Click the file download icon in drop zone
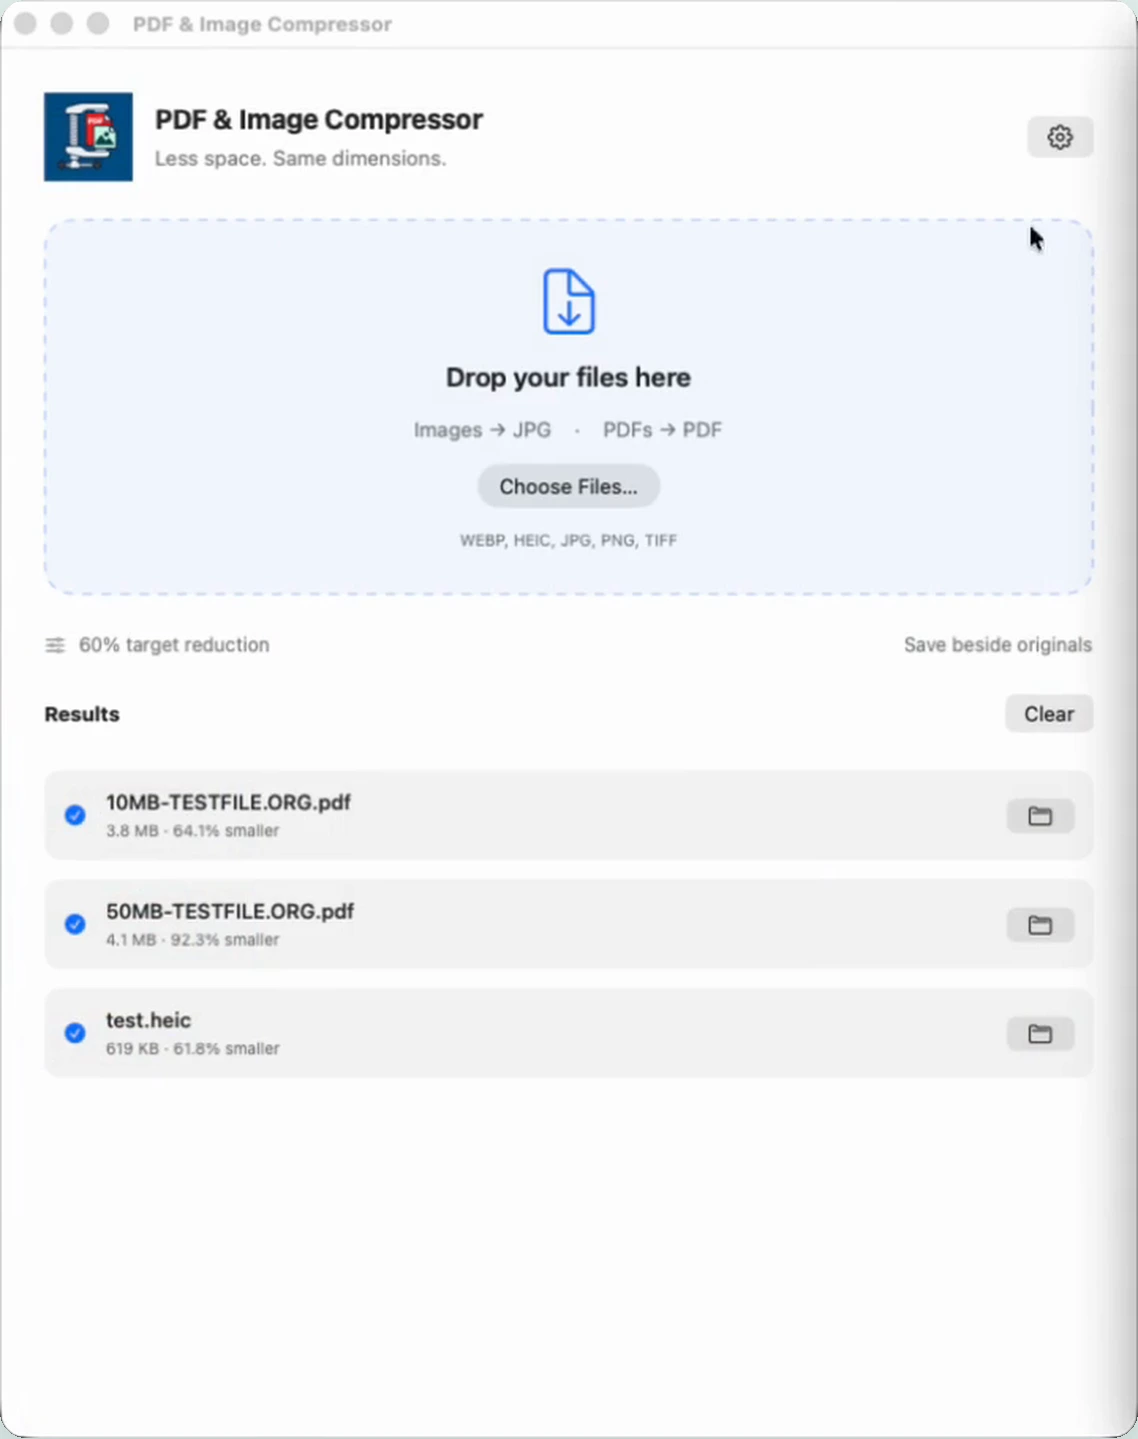This screenshot has width=1138, height=1439. click(569, 301)
